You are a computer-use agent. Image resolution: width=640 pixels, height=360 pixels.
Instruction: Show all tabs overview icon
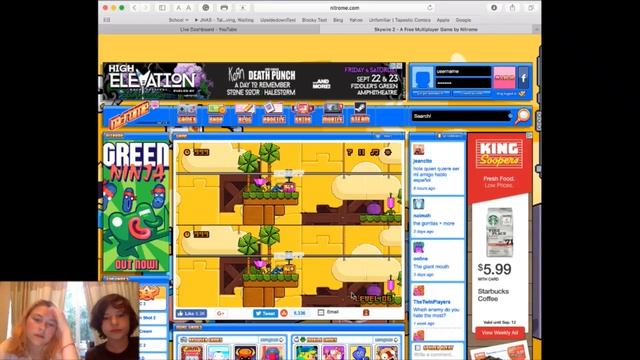coord(531,8)
